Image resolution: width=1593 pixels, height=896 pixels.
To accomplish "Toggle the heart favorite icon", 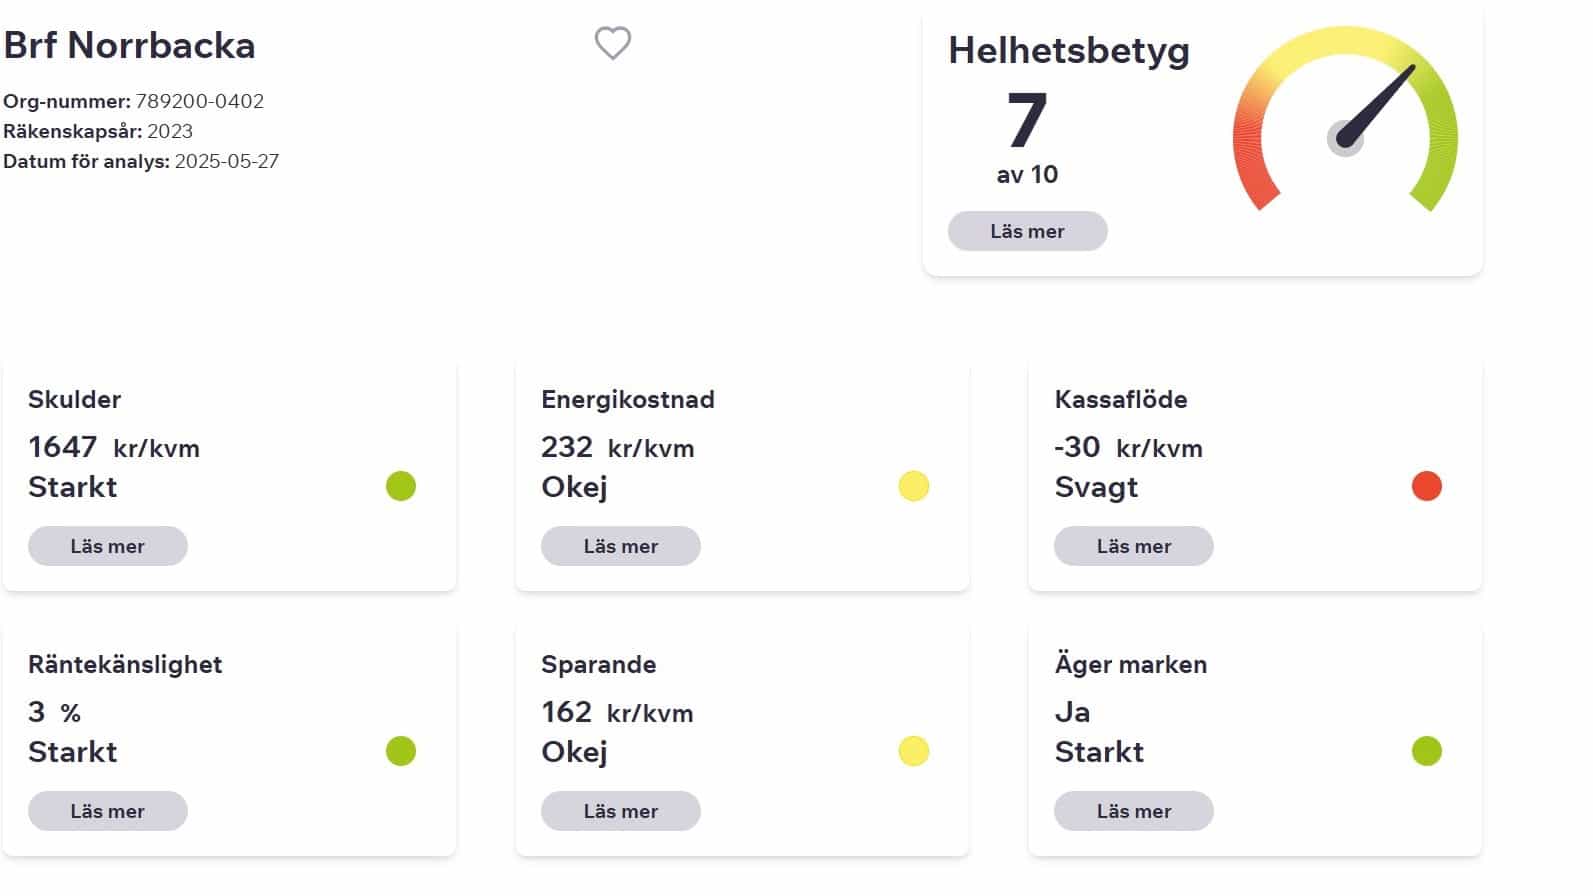I will [x=610, y=44].
